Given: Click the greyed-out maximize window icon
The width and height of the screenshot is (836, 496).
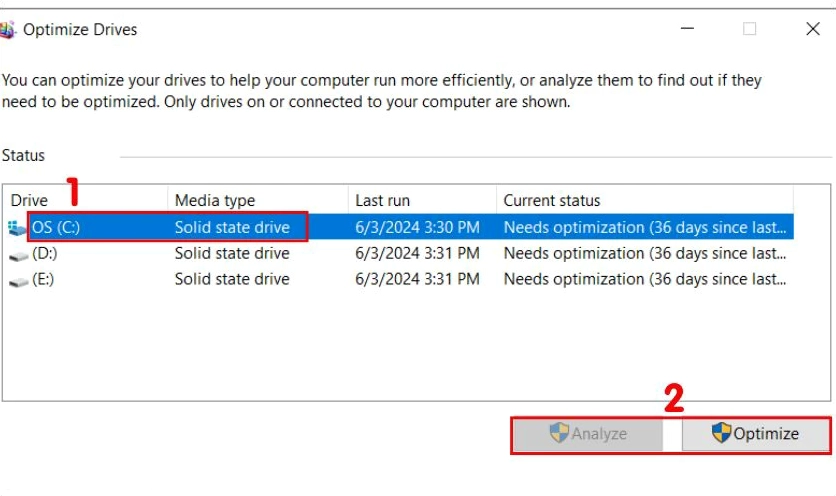Looking at the screenshot, I should click(x=749, y=30).
